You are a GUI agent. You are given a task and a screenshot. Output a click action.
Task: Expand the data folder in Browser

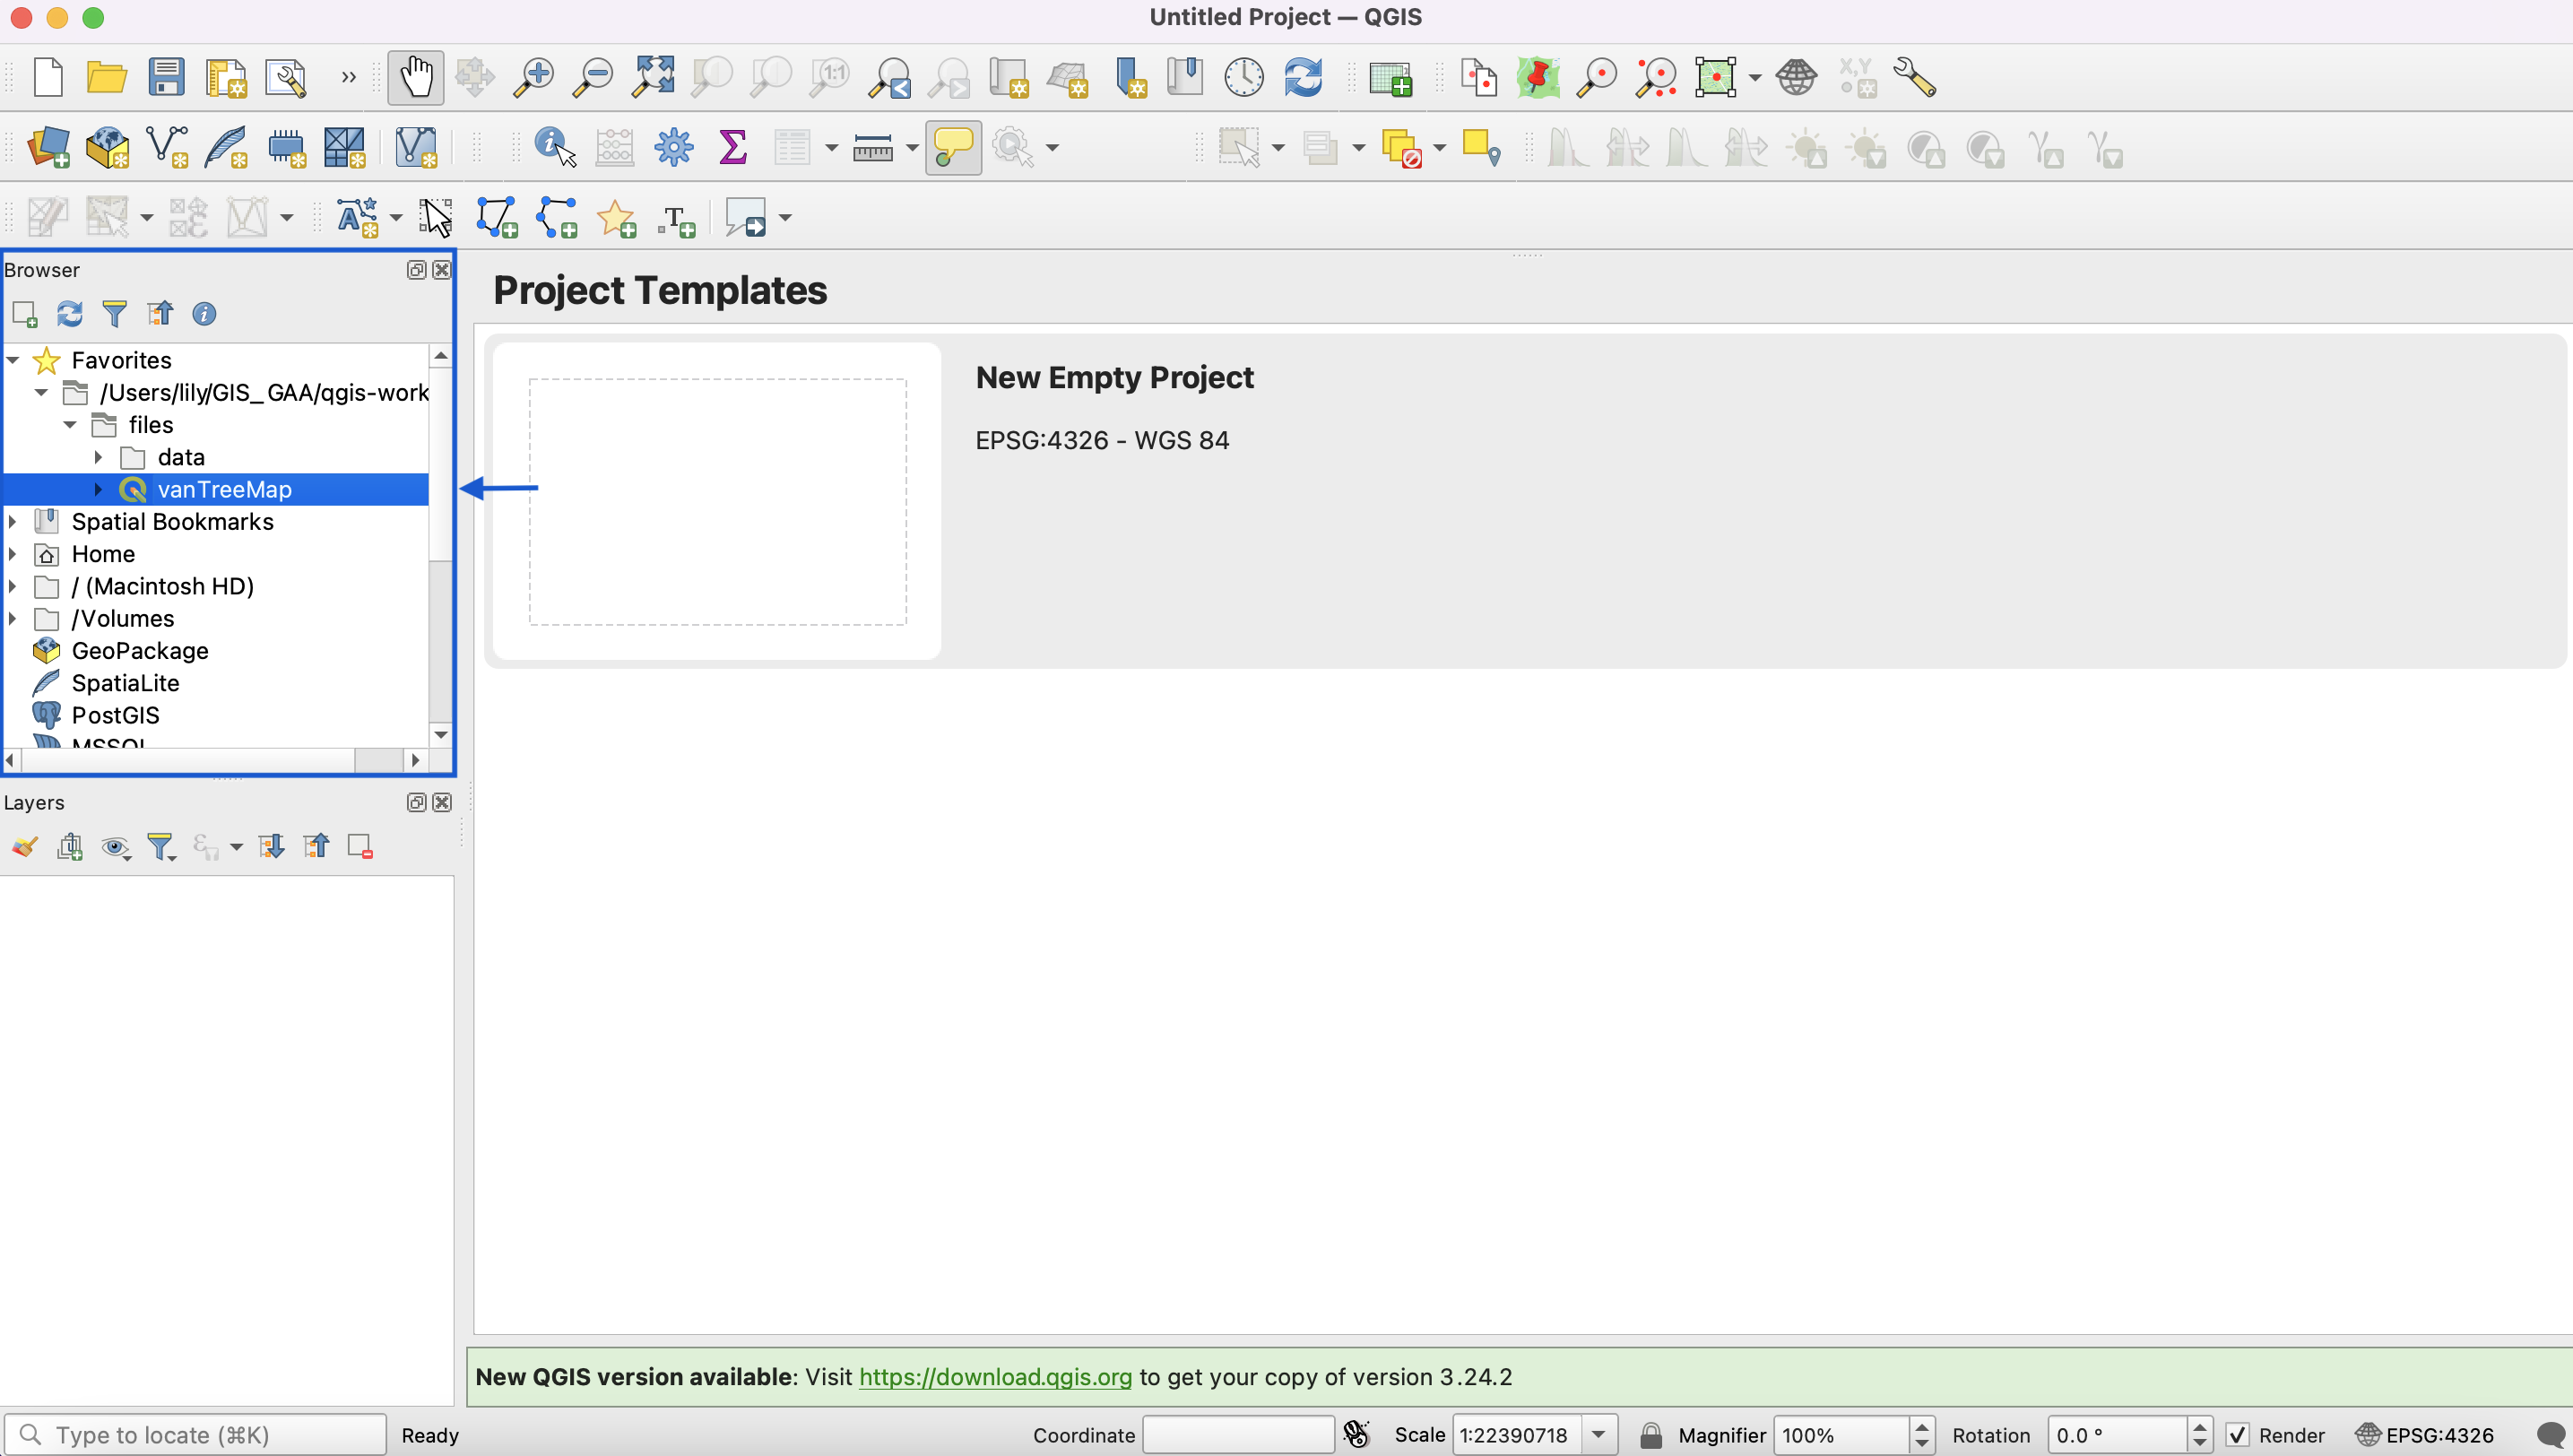[98, 457]
